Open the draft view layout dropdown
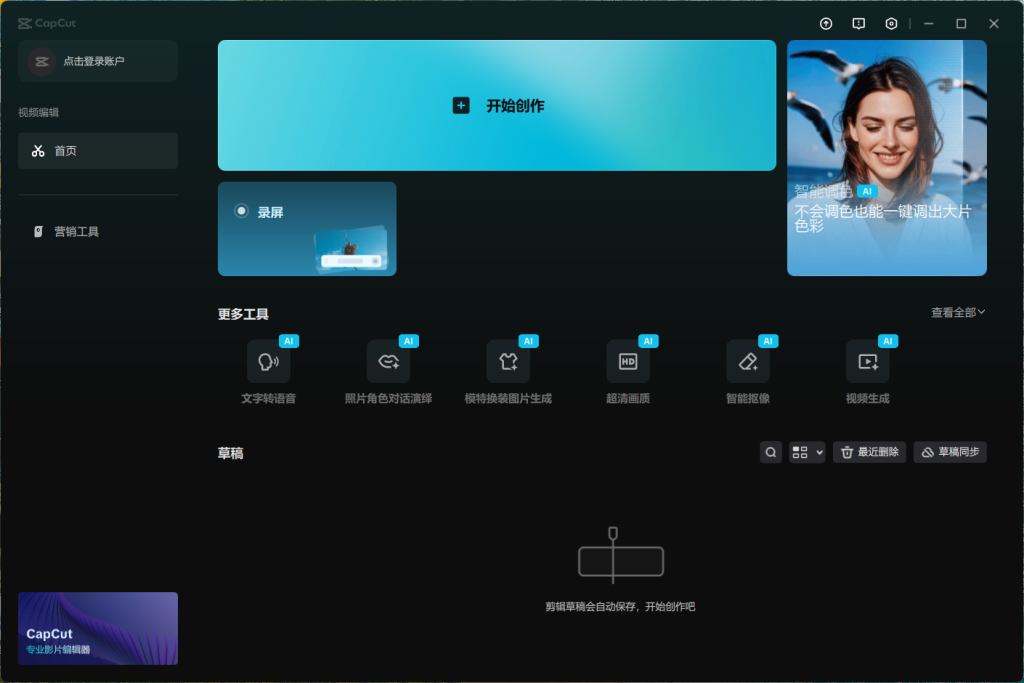 pos(818,452)
